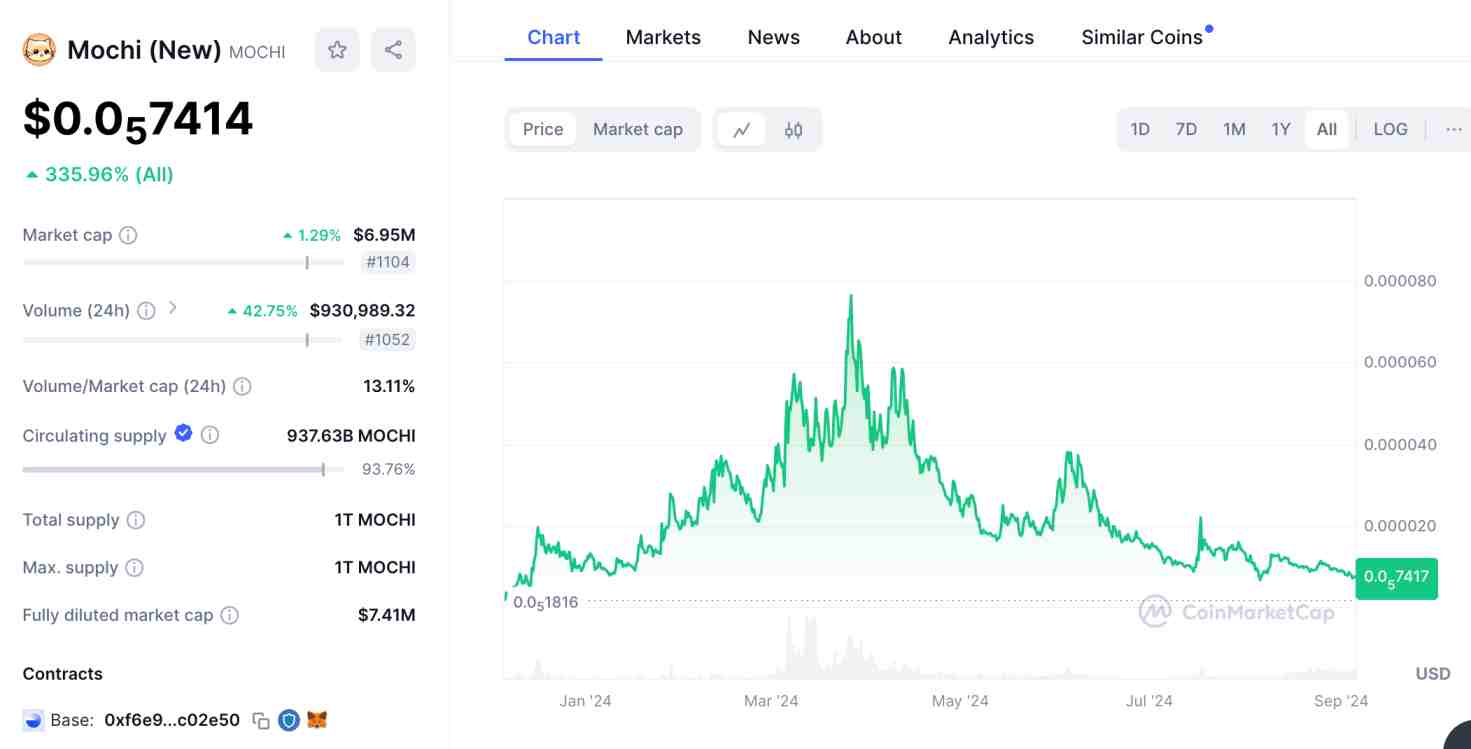
Task: Open the About tab
Action: pyautogui.click(x=874, y=37)
